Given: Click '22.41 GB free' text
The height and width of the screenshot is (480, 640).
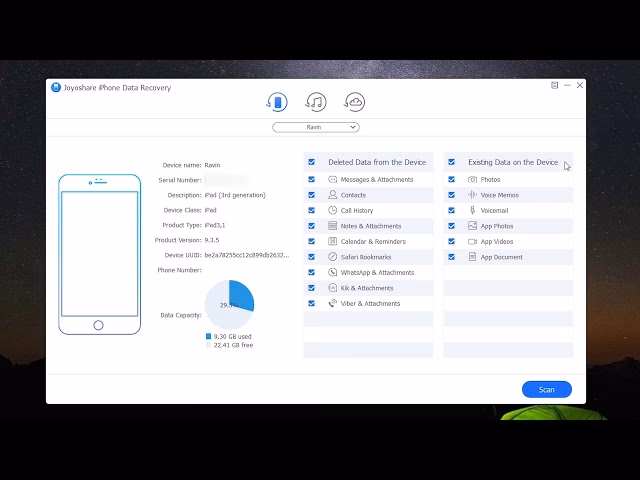Looking at the screenshot, I should click(233, 345).
